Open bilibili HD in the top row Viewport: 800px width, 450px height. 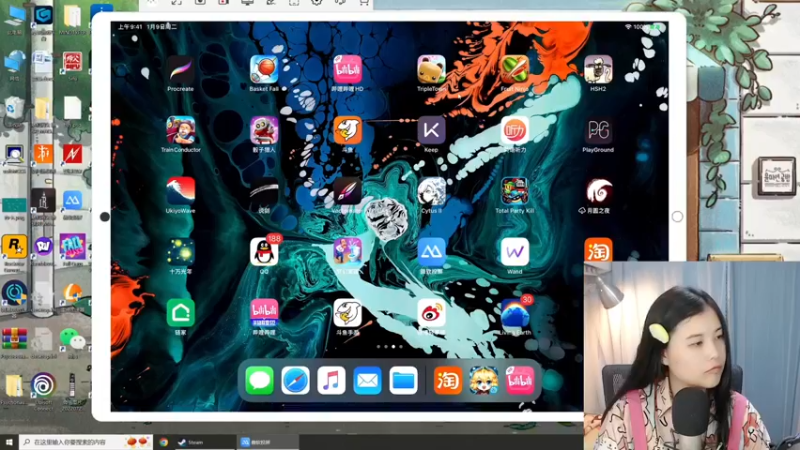347,70
